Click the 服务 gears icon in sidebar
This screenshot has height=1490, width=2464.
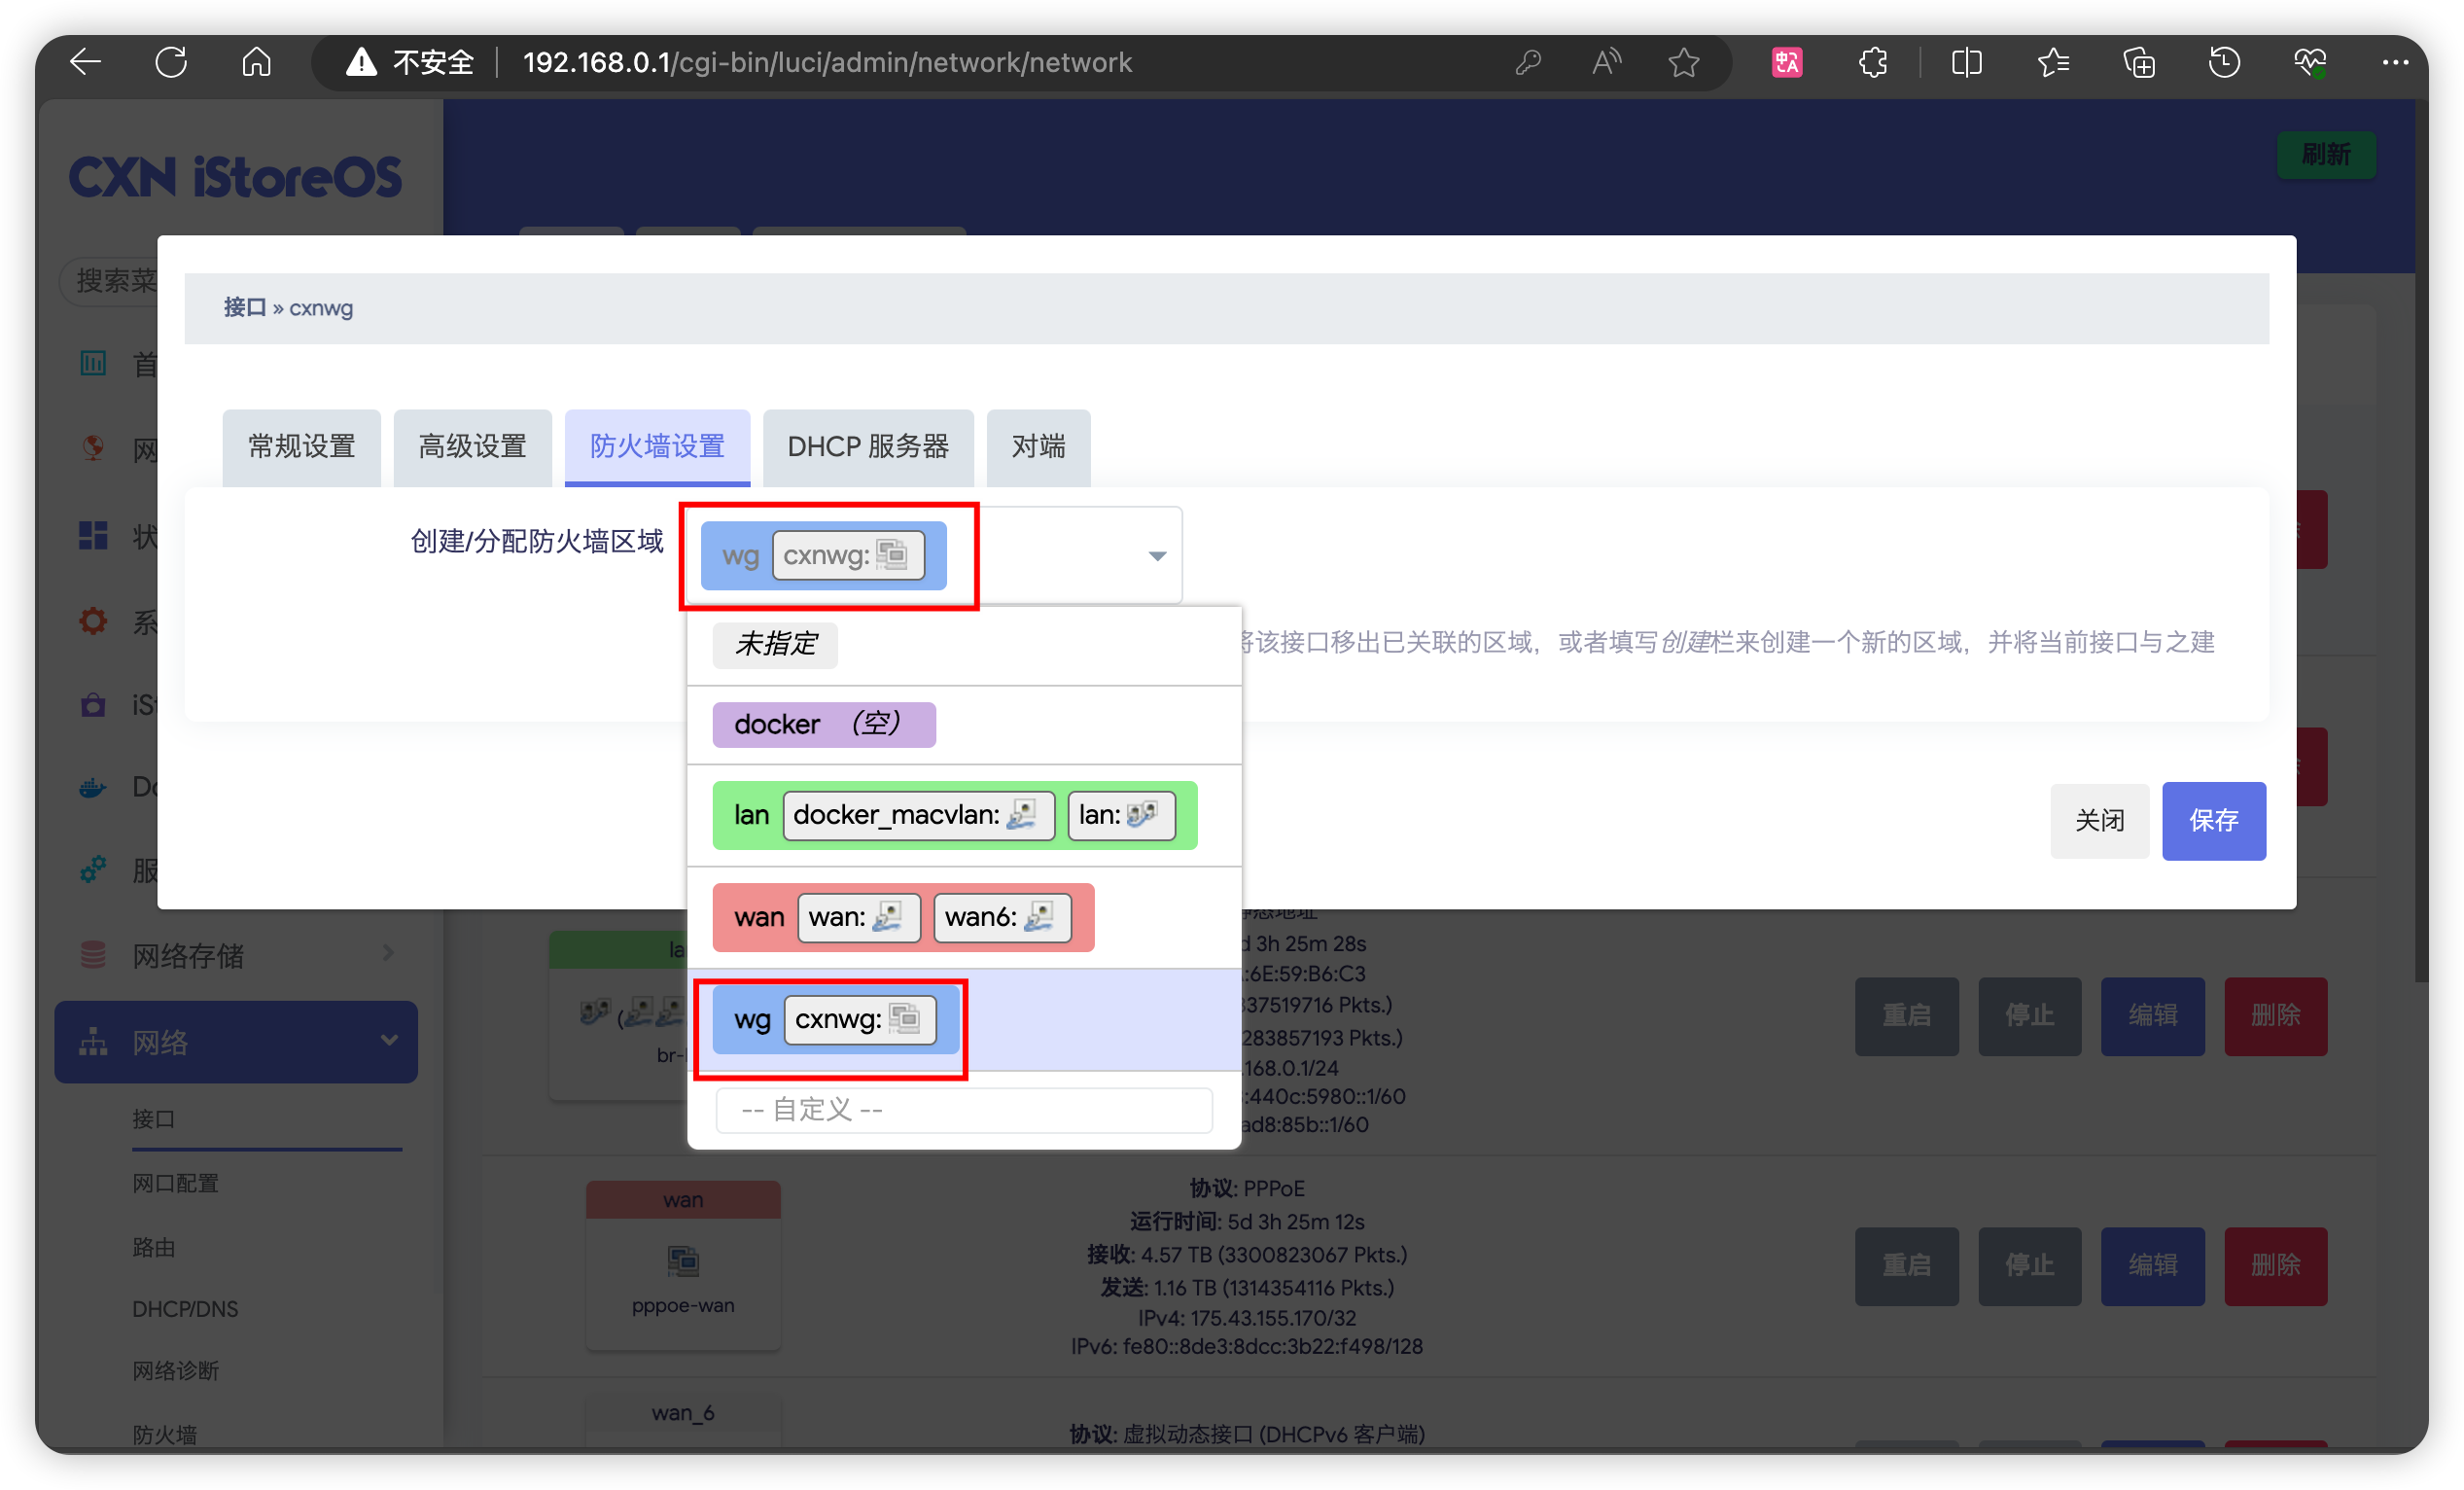coord(93,869)
